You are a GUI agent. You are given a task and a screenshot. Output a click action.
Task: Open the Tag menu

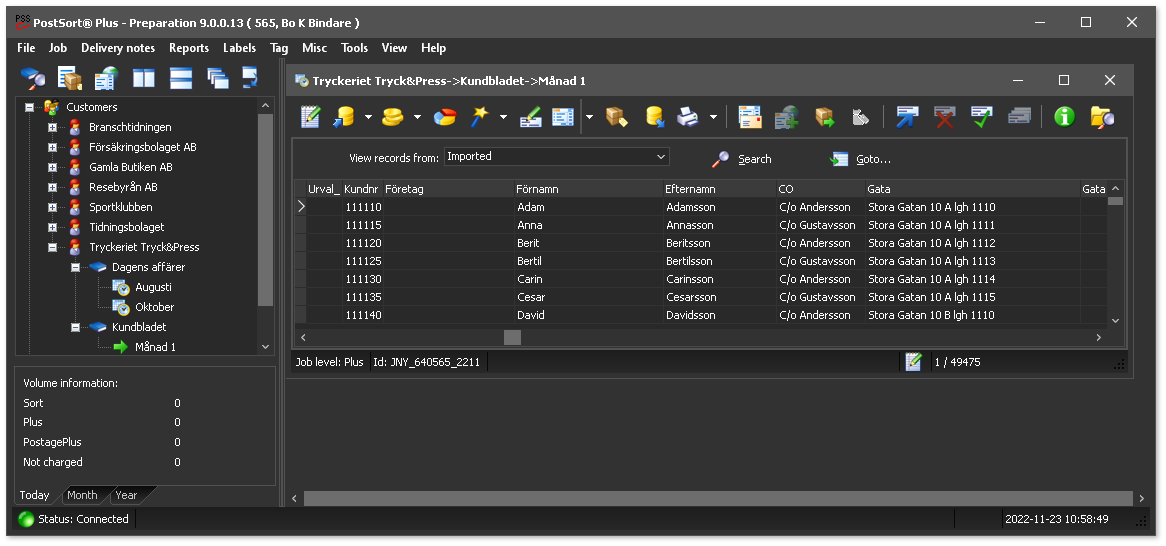click(280, 48)
